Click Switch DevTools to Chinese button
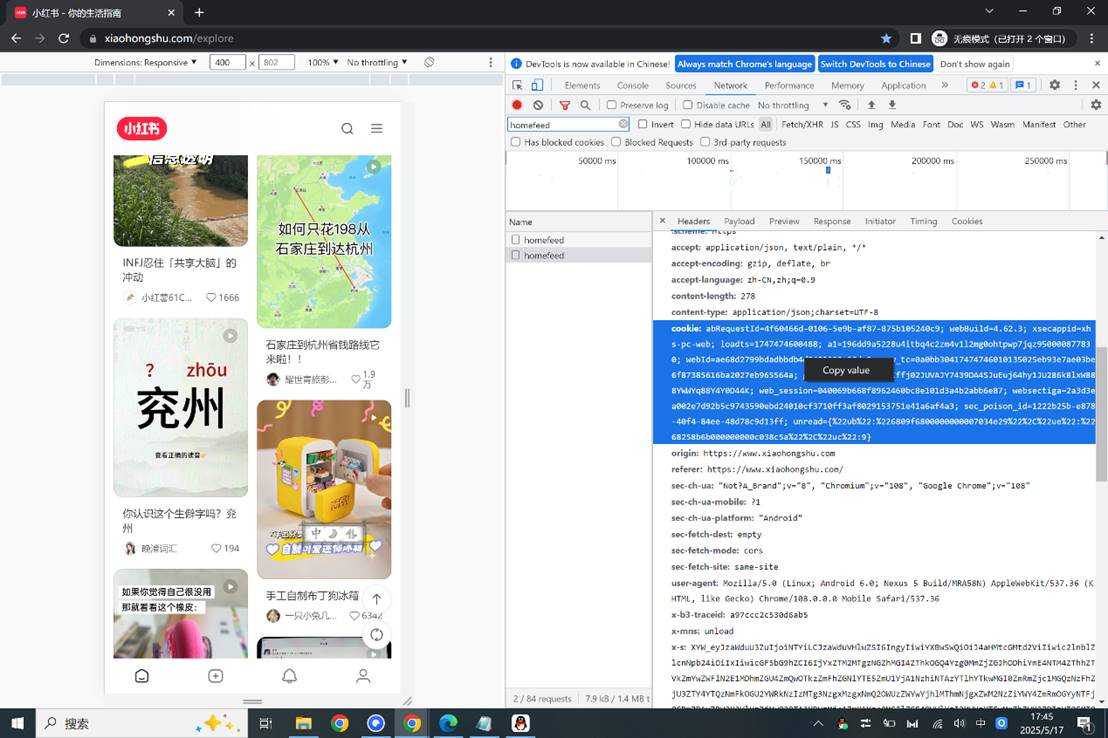1108x738 pixels. tap(876, 64)
